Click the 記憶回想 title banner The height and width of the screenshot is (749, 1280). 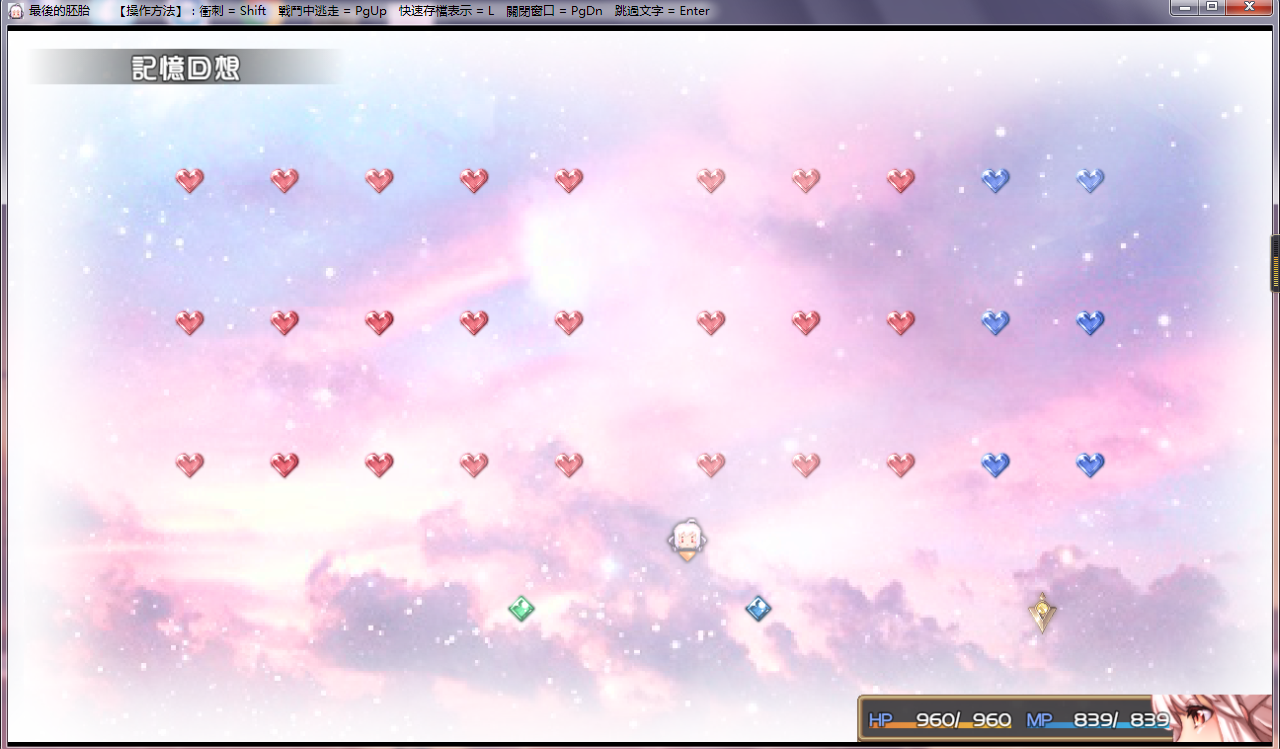[x=186, y=68]
